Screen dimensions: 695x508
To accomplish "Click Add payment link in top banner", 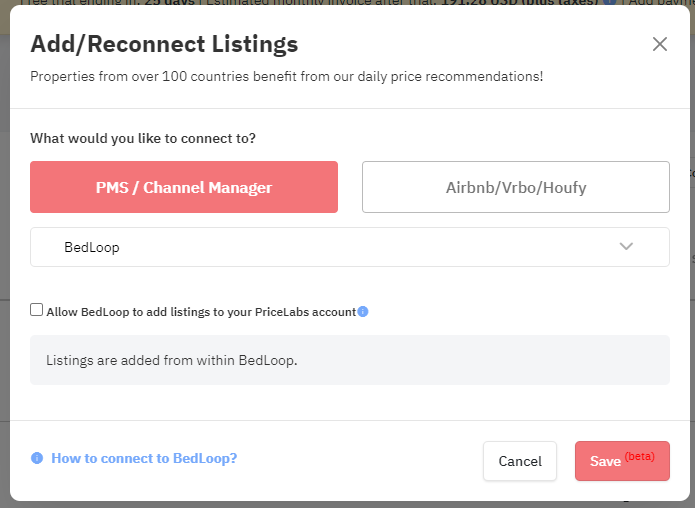I will [x=661, y=2].
